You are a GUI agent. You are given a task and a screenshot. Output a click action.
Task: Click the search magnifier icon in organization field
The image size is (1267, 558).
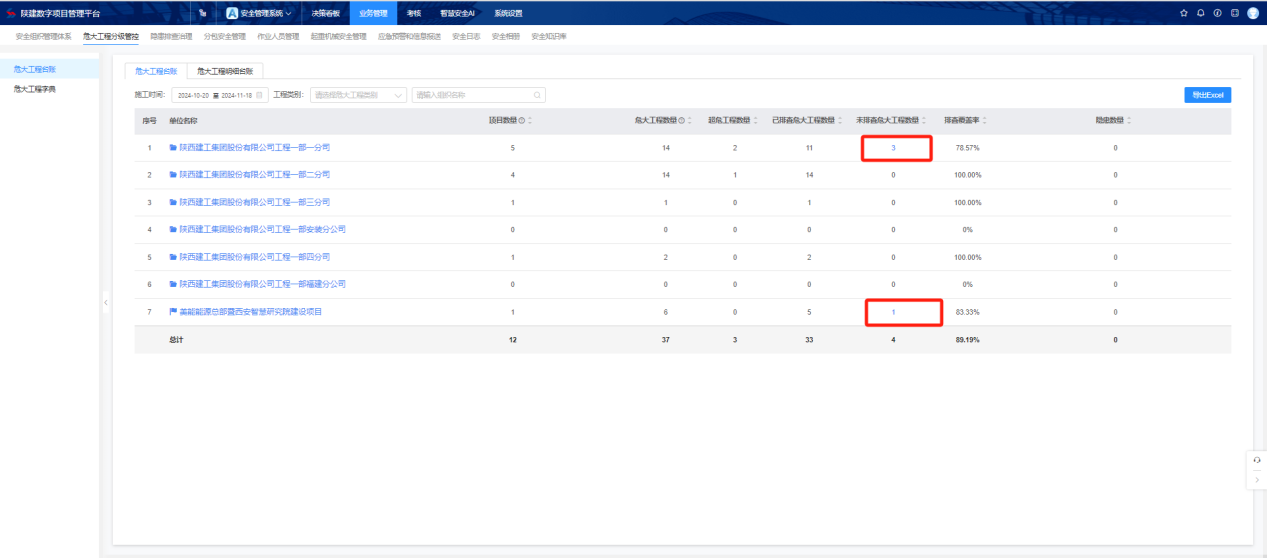point(537,95)
